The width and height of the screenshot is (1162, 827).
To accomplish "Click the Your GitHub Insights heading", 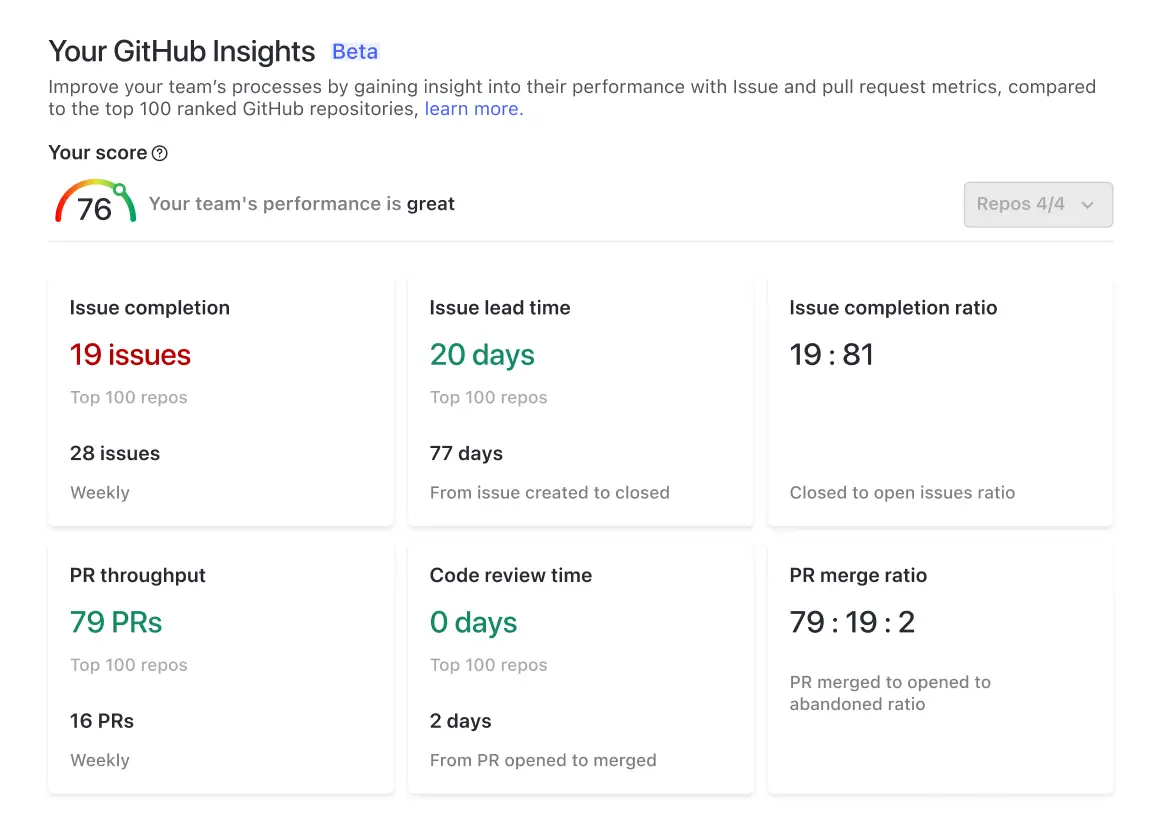I will click(182, 51).
